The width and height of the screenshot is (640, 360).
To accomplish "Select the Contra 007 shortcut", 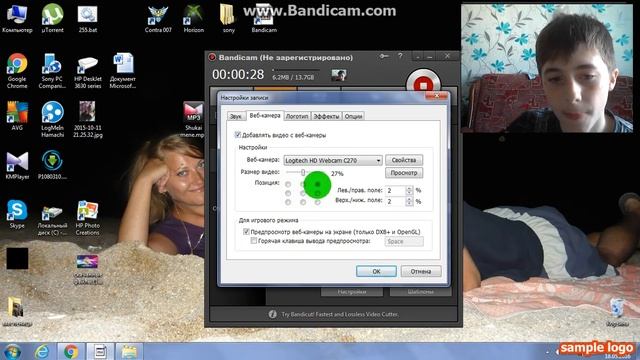I will click(158, 18).
